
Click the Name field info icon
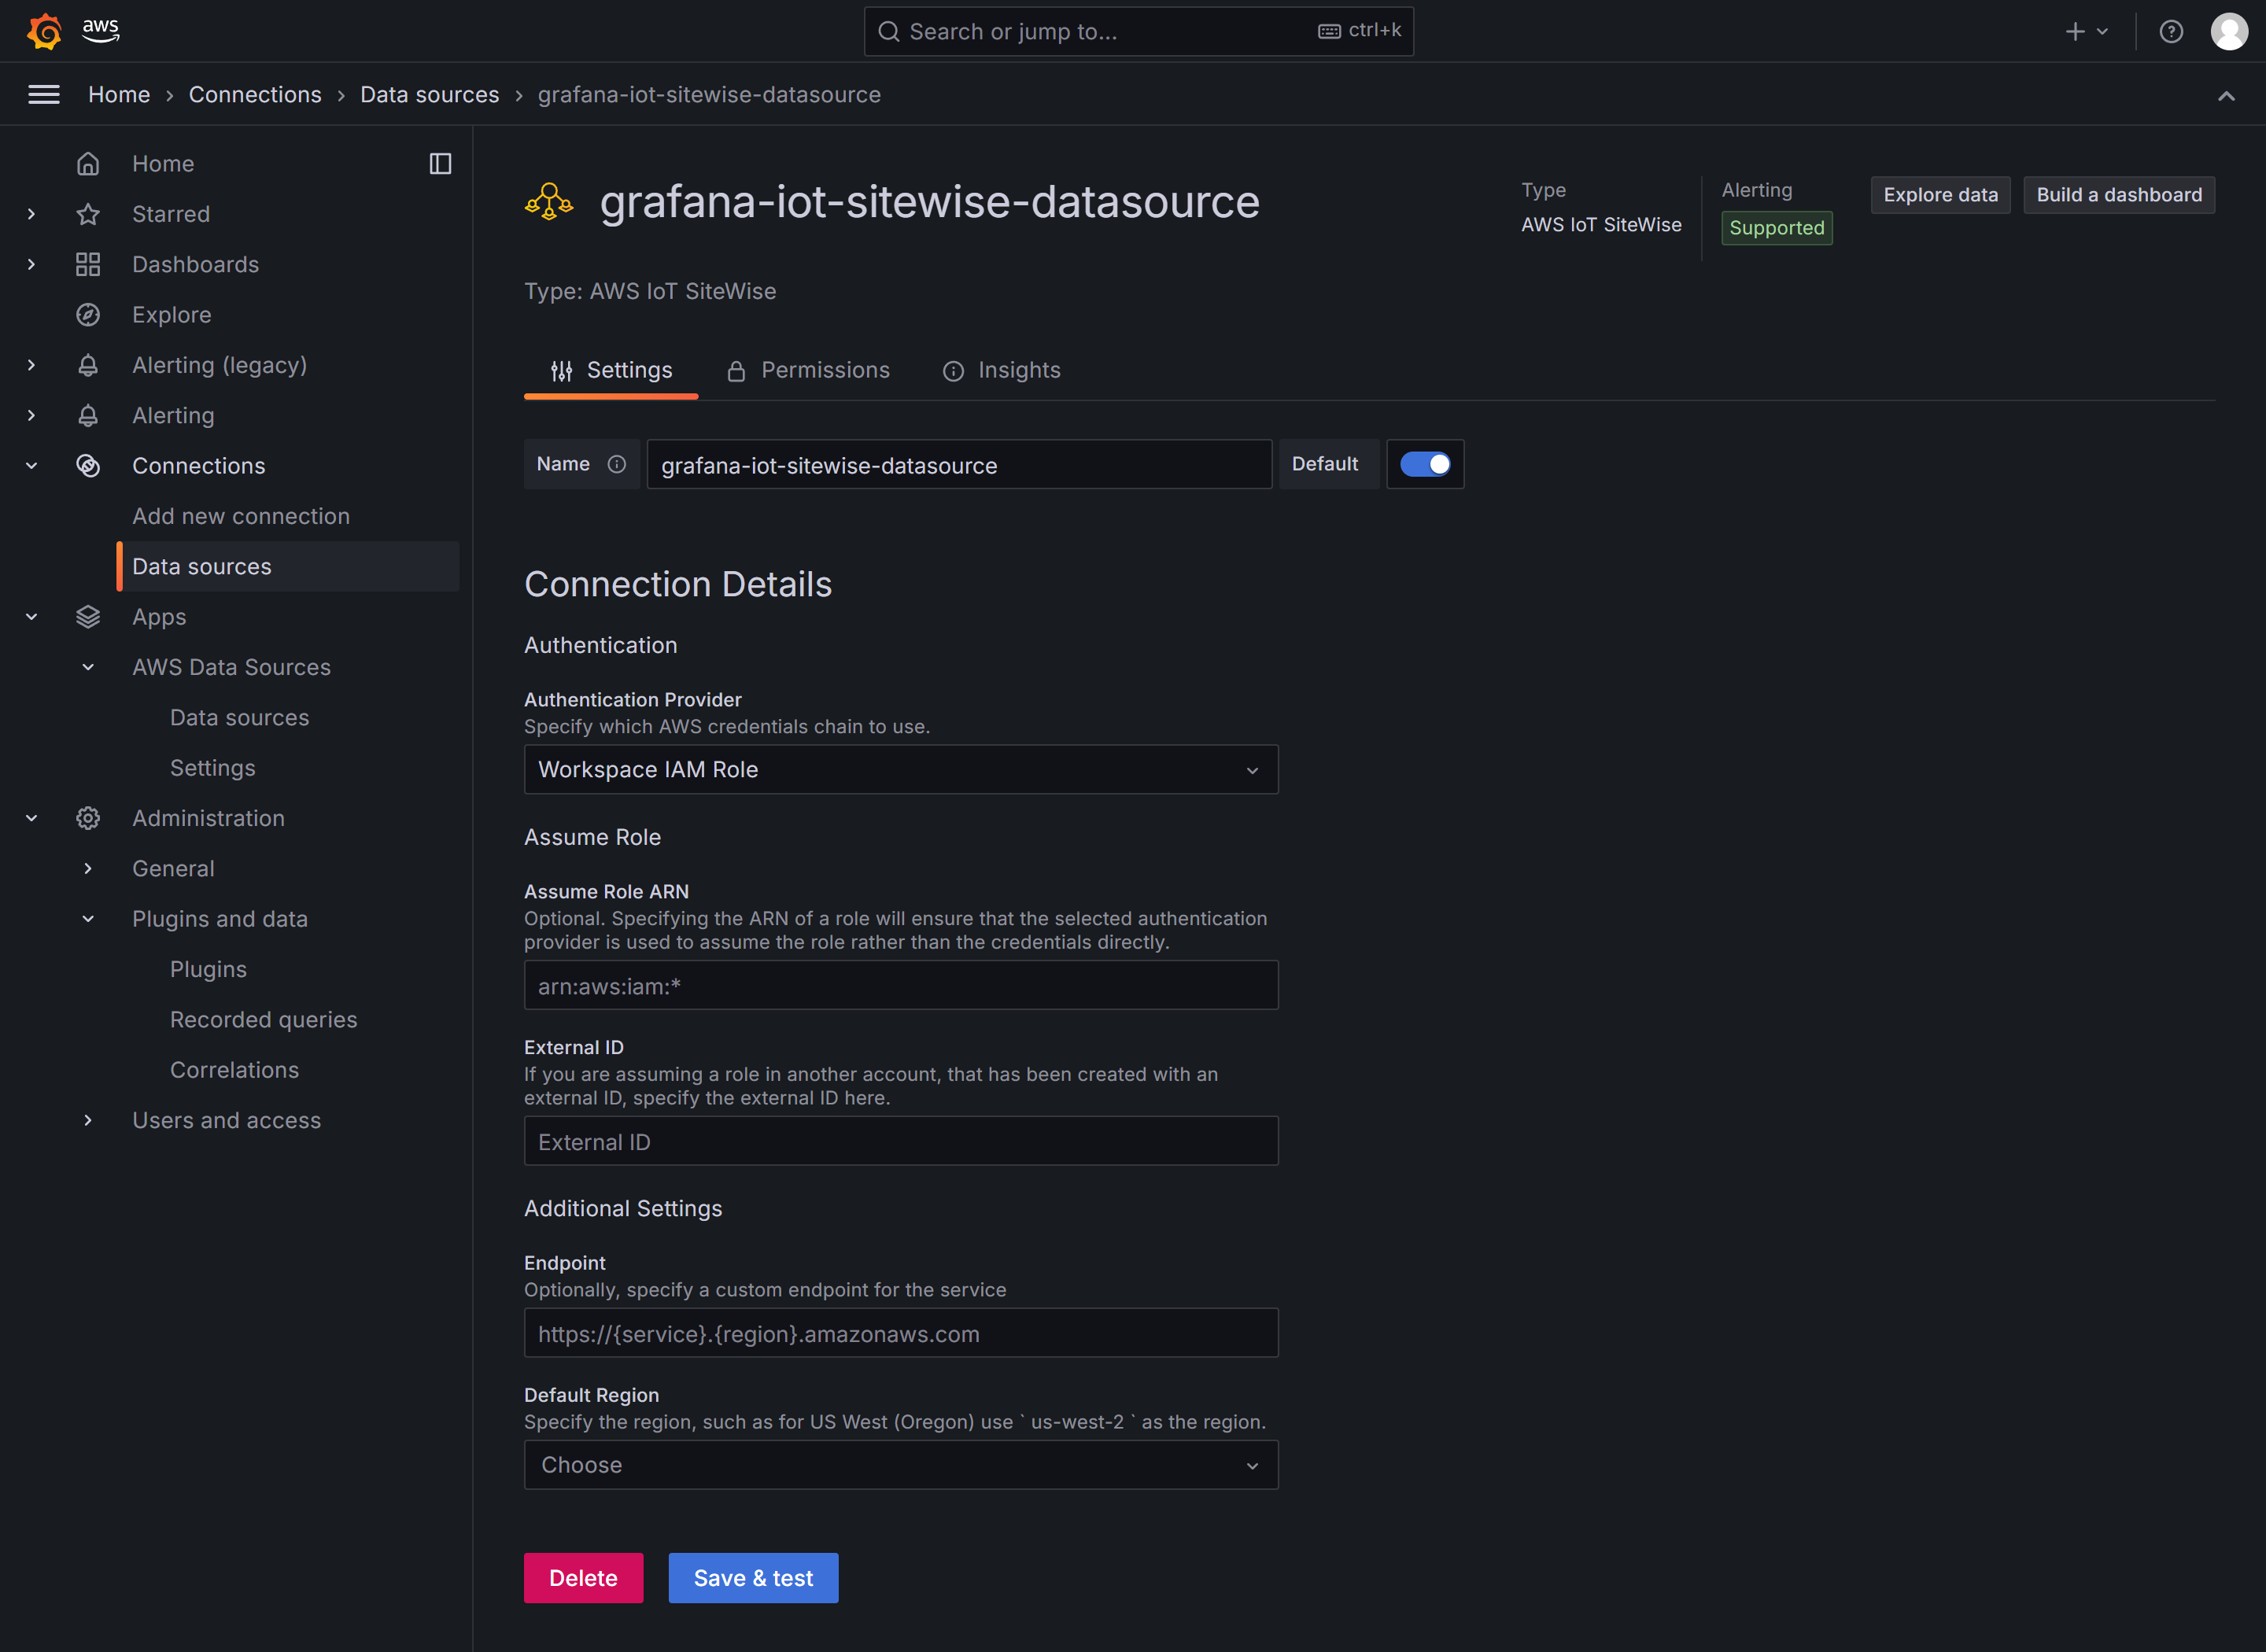(x=617, y=464)
